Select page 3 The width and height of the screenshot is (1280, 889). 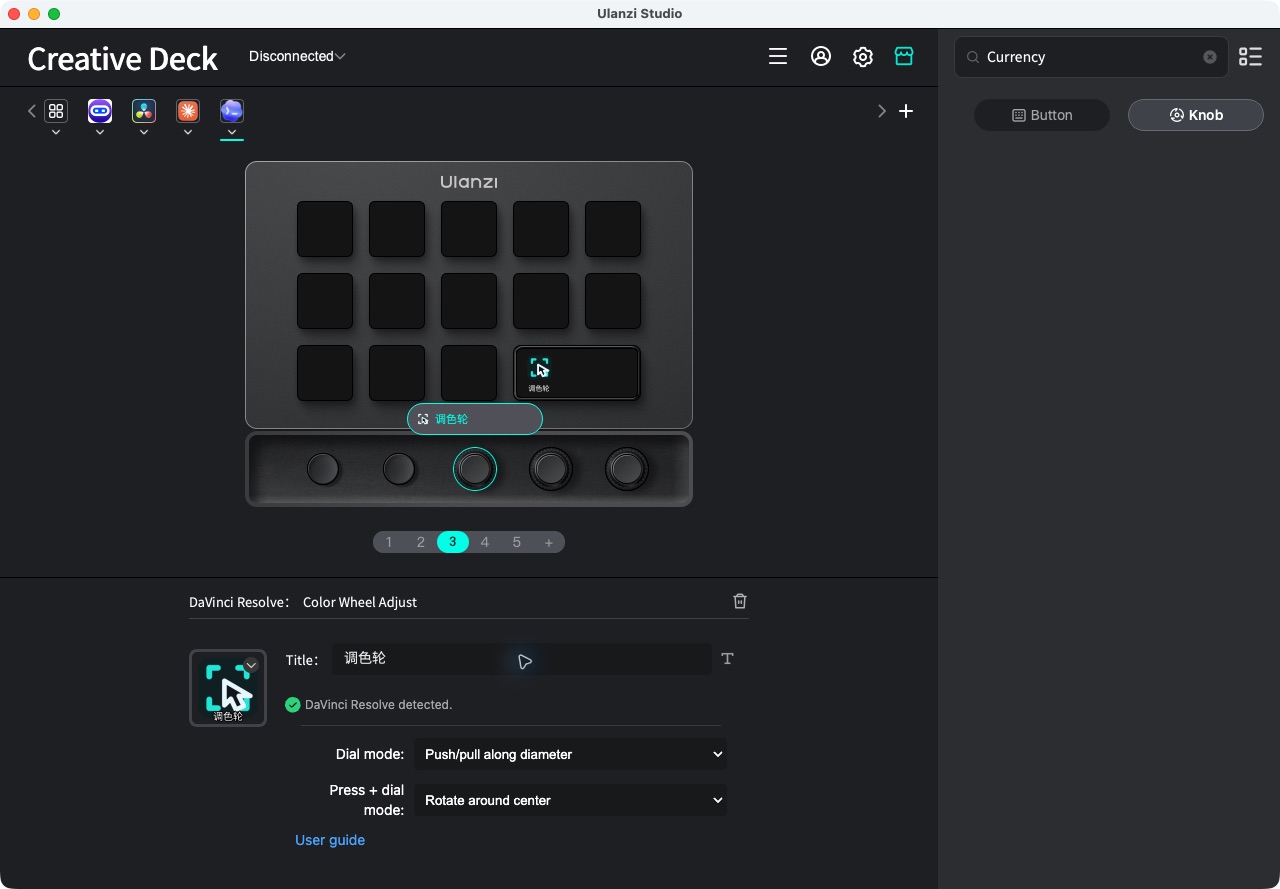[x=453, y=542]
